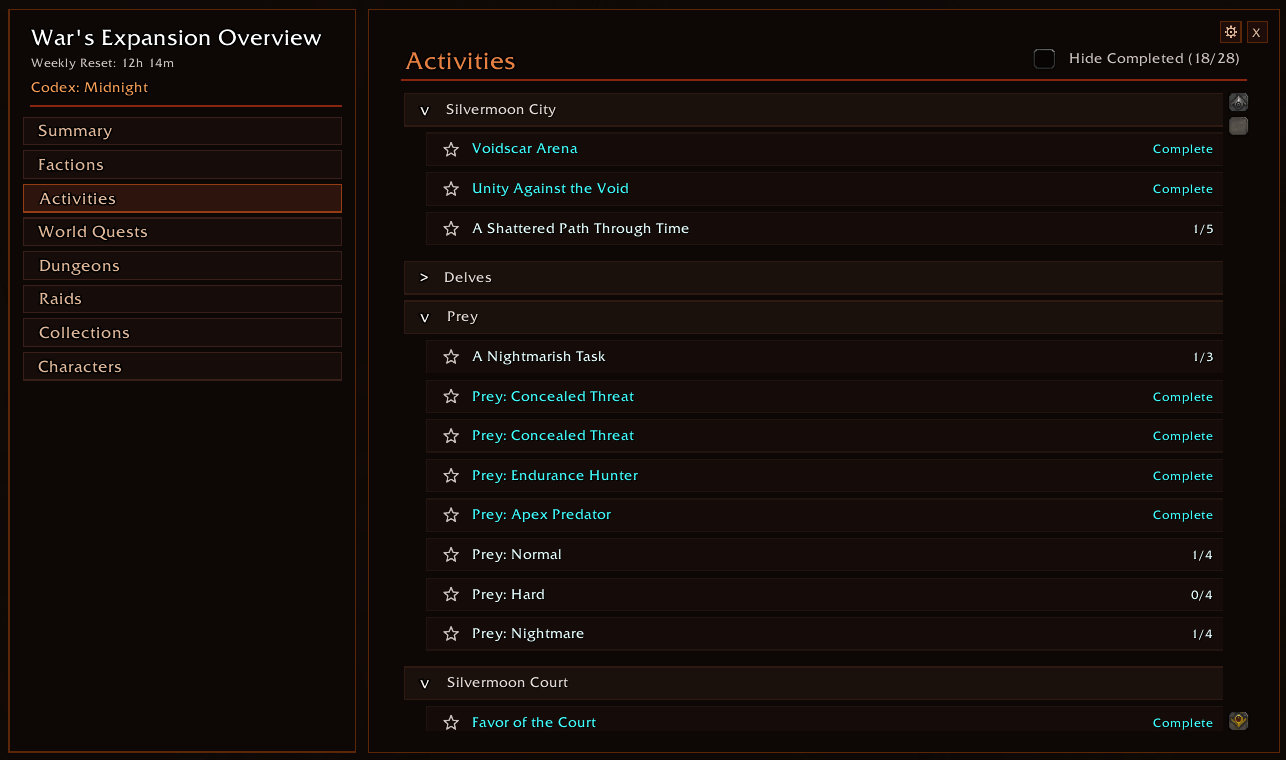The height and width of the screenshot is (760, 1286).
Task: Star the Unity Against the Void activity
Action: (x=451, y=189)
